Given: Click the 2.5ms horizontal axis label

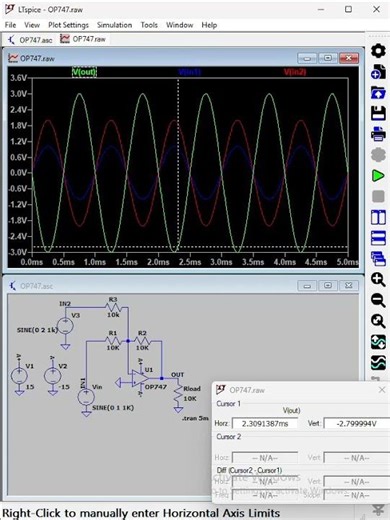Looking at the screenshot, I should point(190,262).
